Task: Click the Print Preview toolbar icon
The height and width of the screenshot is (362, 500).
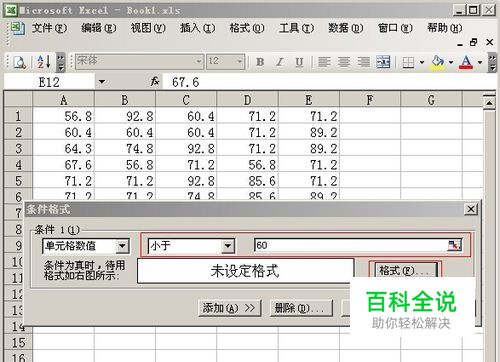Action: [x=19, y=62]
